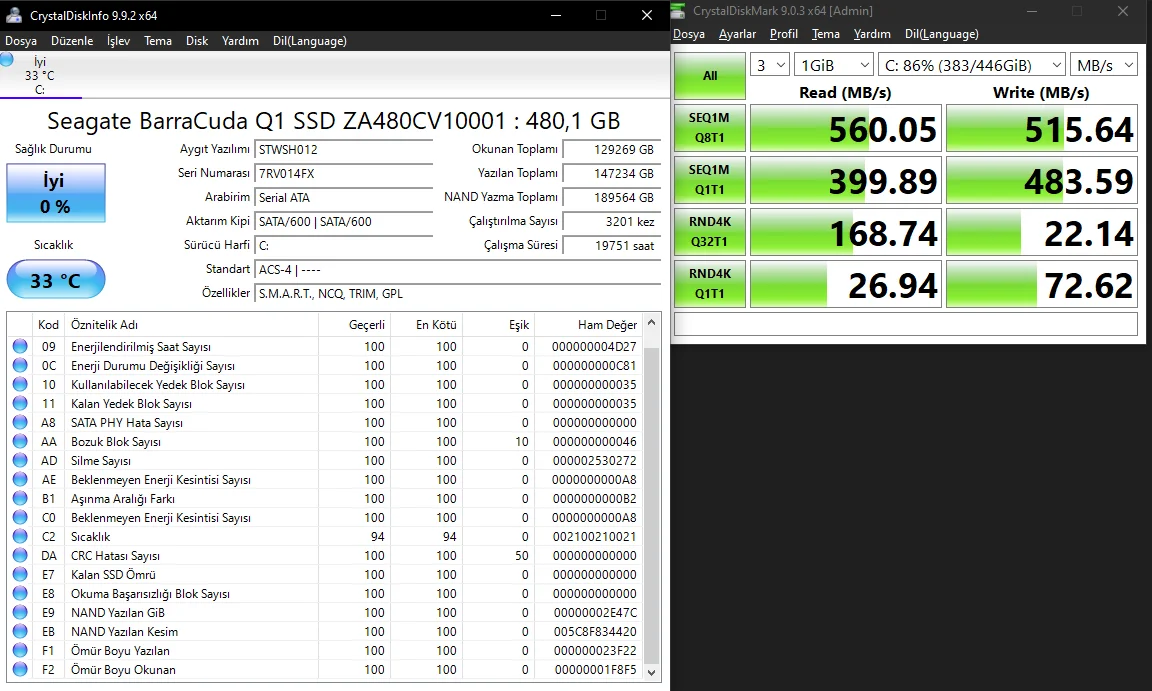The image size is (1152, 691).
Task: Click status icon in row code C0
Action: coord(20,518)
